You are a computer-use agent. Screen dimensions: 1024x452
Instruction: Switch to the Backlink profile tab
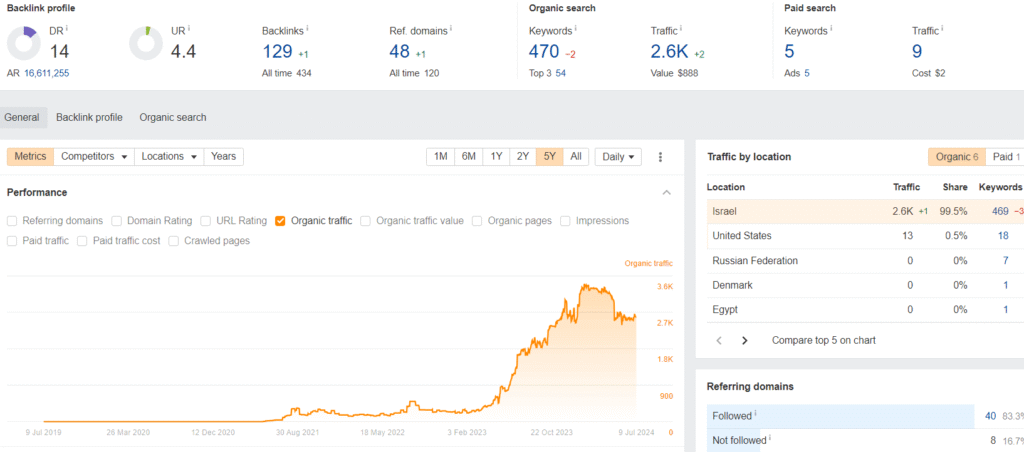click(x=89, y=117)
